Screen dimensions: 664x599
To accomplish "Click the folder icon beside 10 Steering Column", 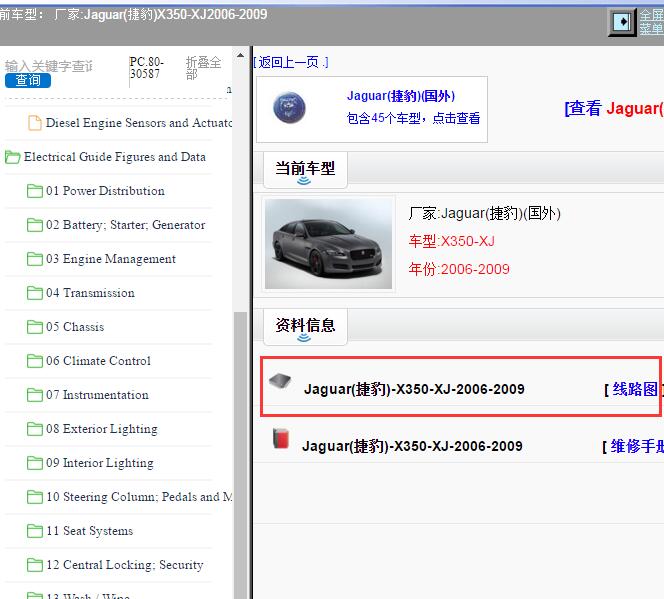I will [35, 497].
